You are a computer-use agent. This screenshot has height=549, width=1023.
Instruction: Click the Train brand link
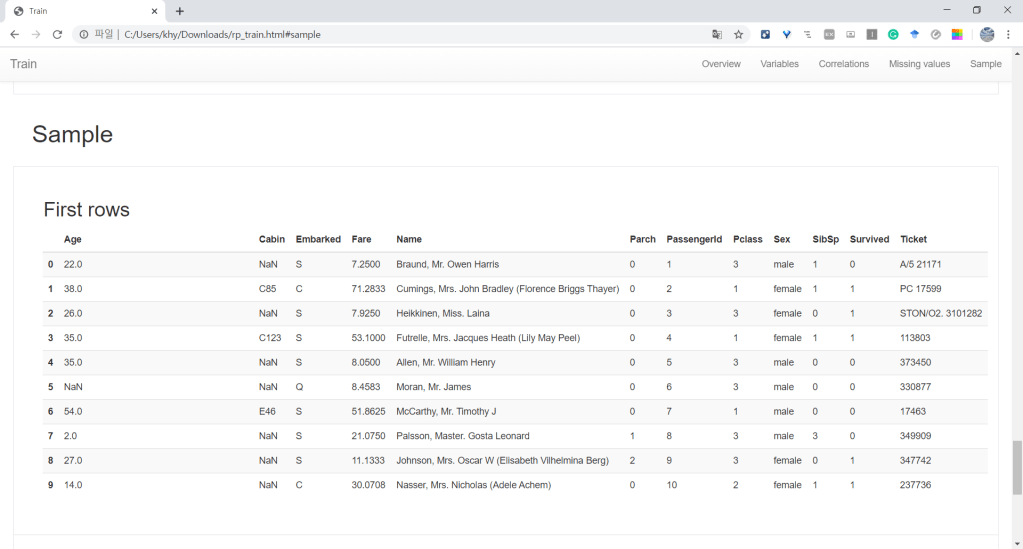click(24, 64)
